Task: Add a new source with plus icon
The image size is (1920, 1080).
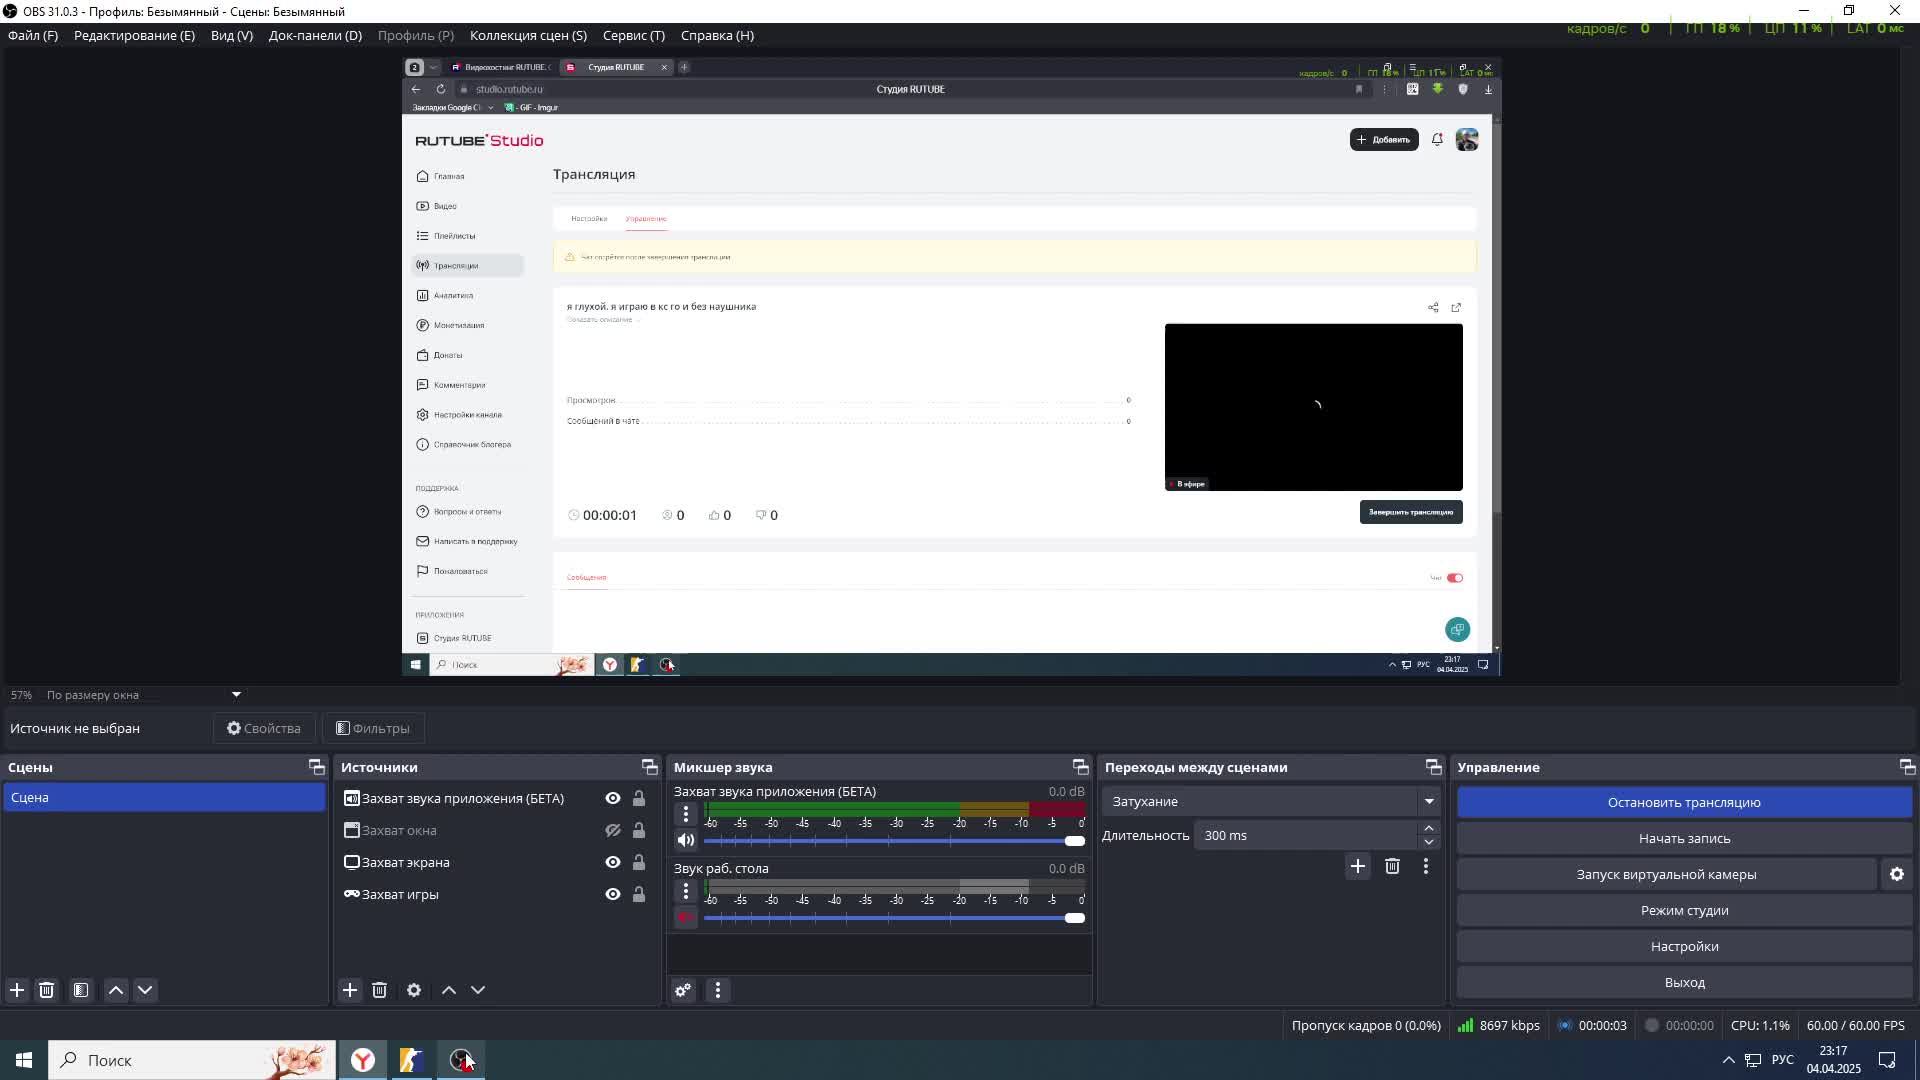Action: [x=349, y=990]
